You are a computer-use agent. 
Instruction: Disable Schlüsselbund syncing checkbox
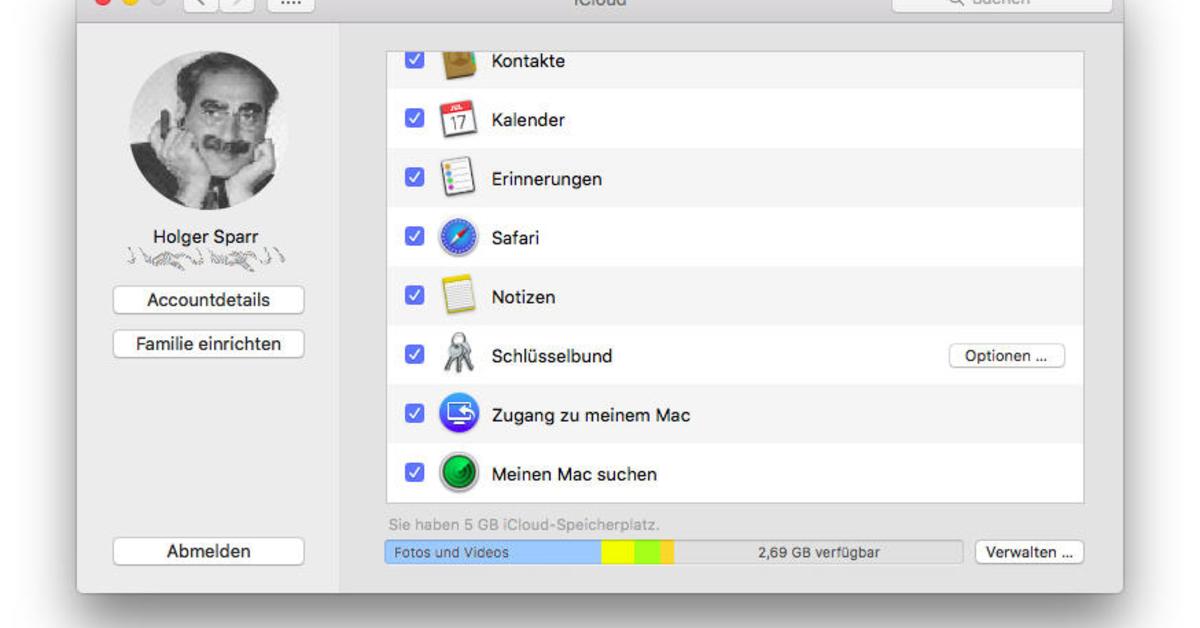414,355
